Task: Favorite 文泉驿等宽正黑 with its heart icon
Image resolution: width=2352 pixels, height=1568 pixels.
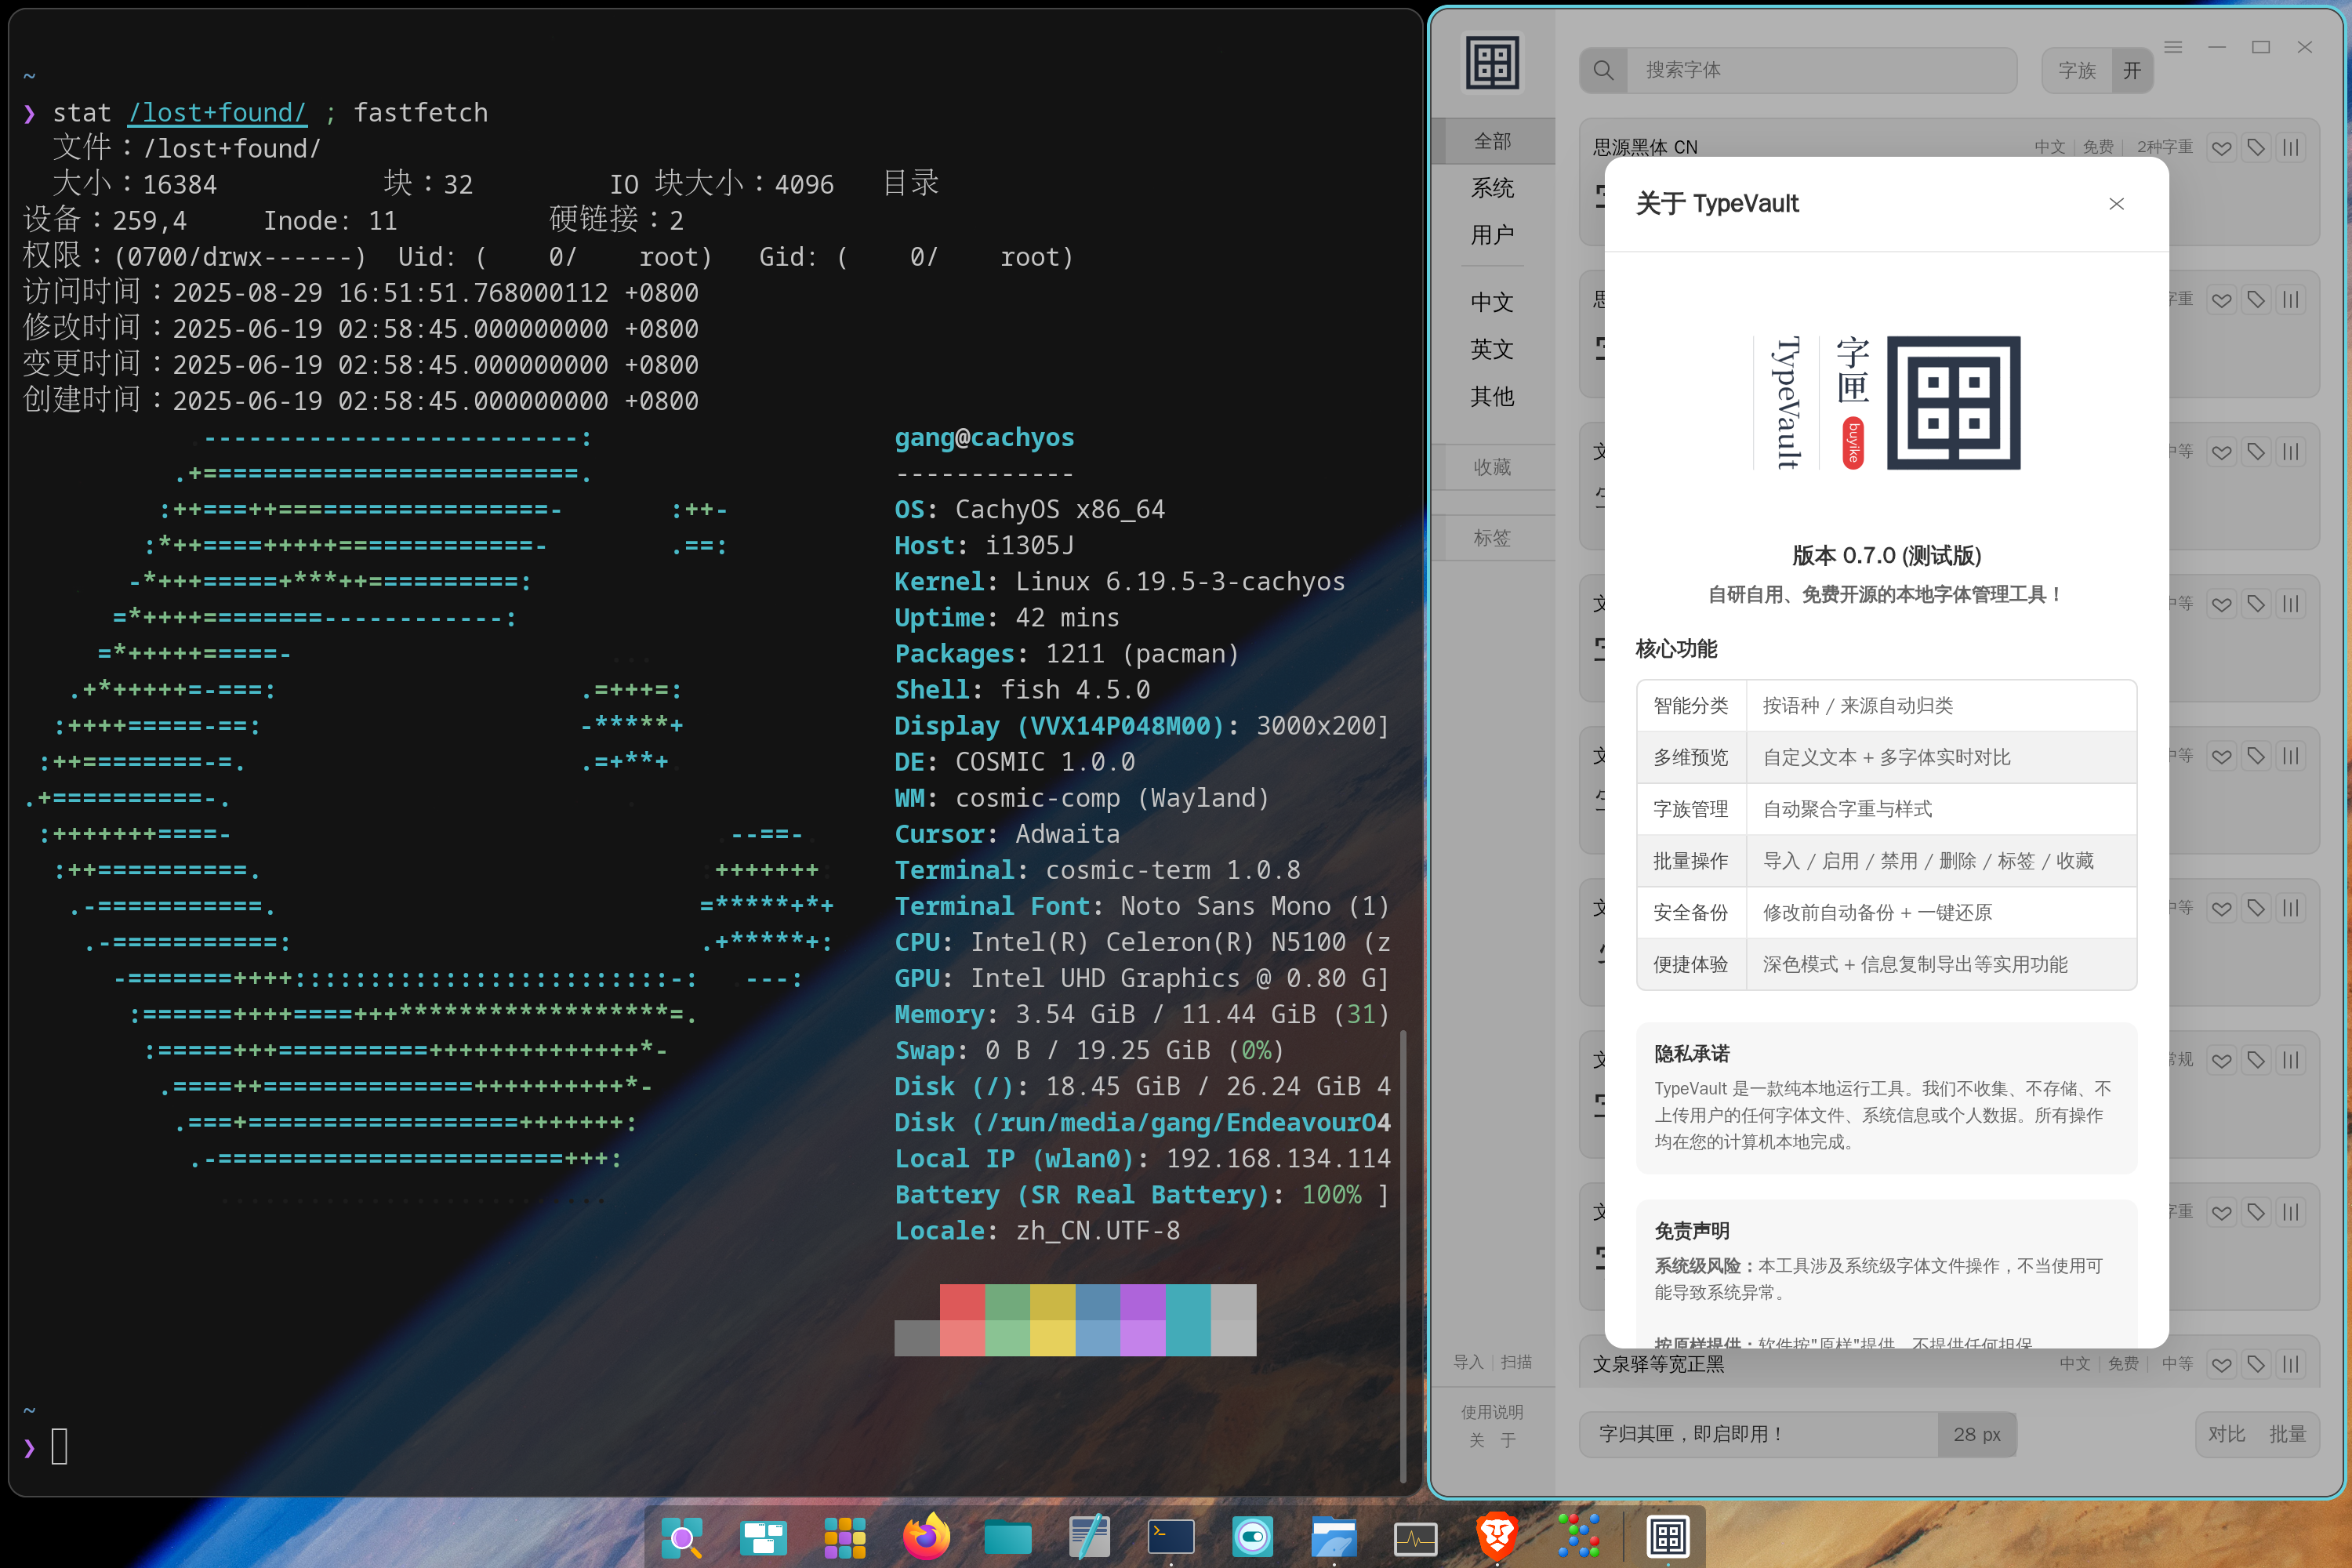Action: (2221, 1363)
